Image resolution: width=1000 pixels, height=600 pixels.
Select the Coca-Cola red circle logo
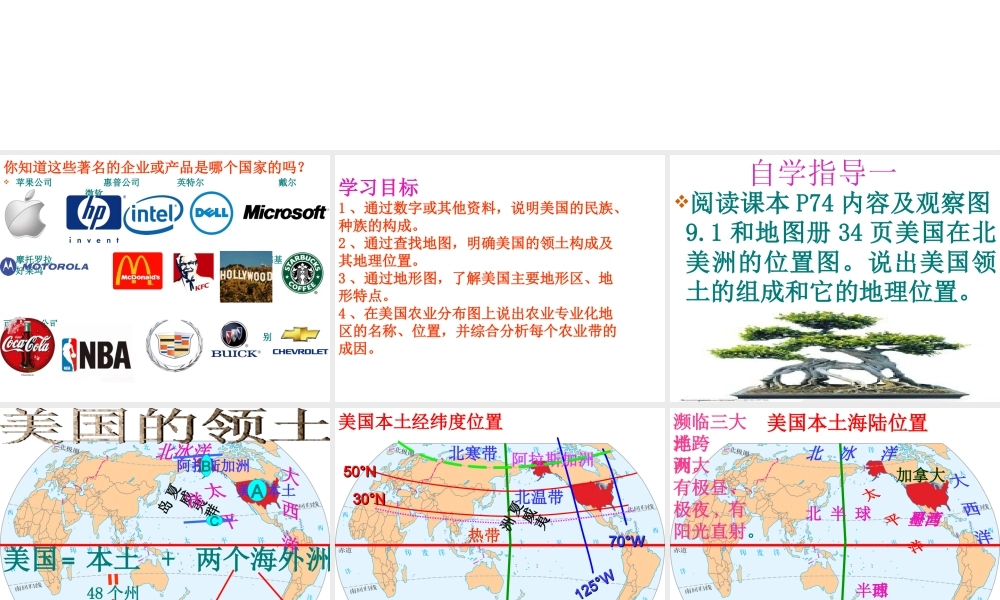(27, 346)
